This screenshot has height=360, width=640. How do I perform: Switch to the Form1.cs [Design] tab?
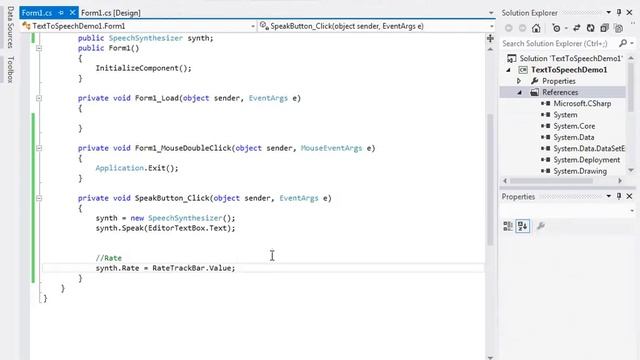click(x=111, y=13)
